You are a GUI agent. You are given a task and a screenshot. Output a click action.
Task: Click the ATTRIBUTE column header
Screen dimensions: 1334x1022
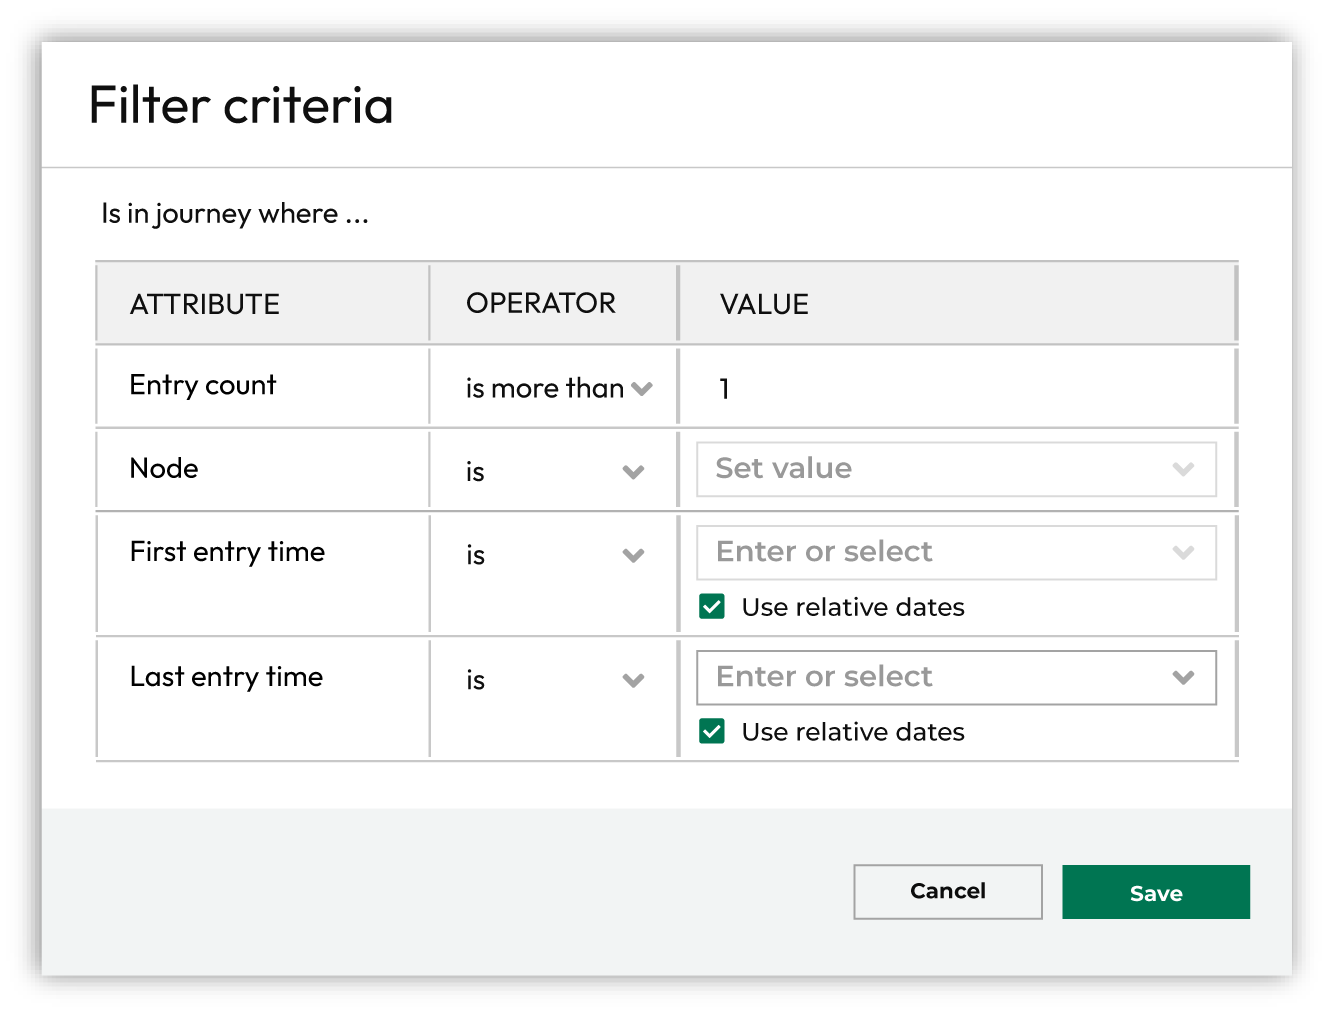point(264,303)
